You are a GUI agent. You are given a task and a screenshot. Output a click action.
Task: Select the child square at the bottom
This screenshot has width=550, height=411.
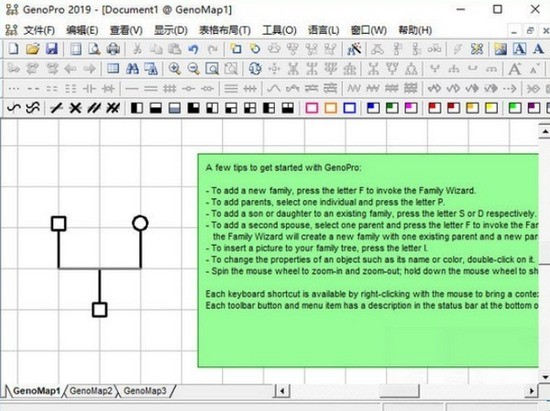[100, 310]
